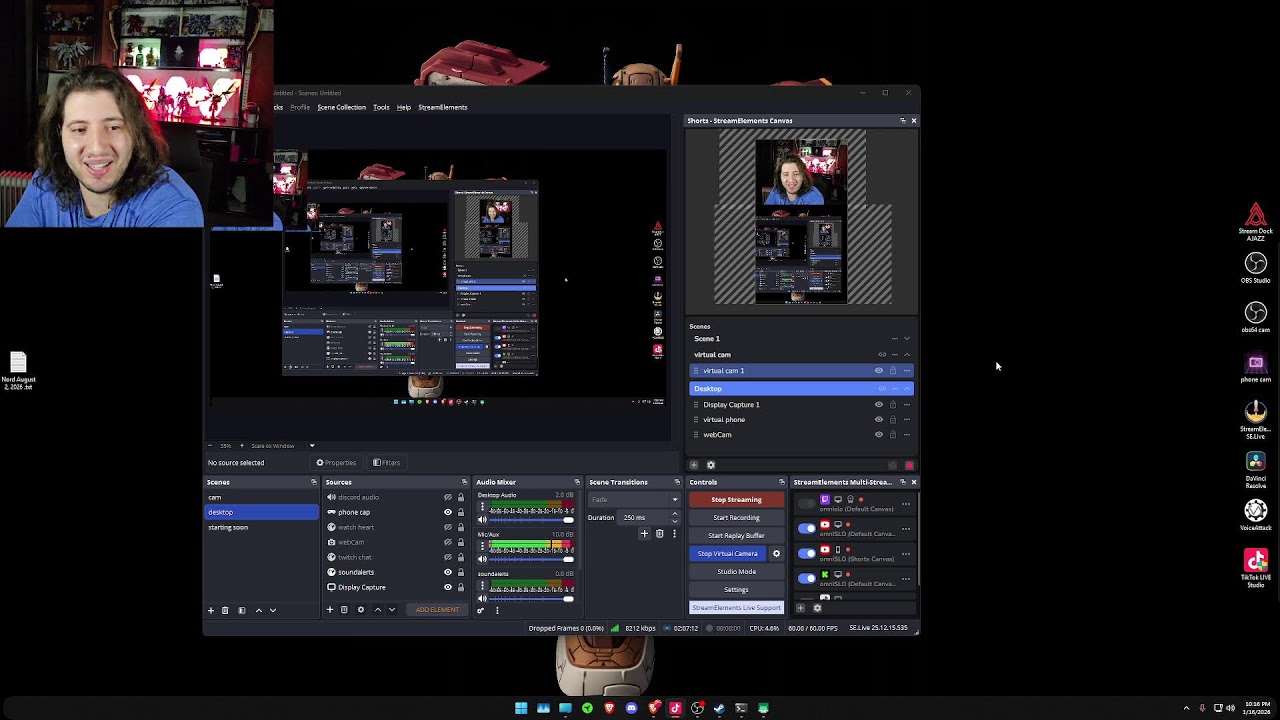1280x720 pixels.
Task: Open OBS Studio desktop shortcut
Action: coord(1256,268)
